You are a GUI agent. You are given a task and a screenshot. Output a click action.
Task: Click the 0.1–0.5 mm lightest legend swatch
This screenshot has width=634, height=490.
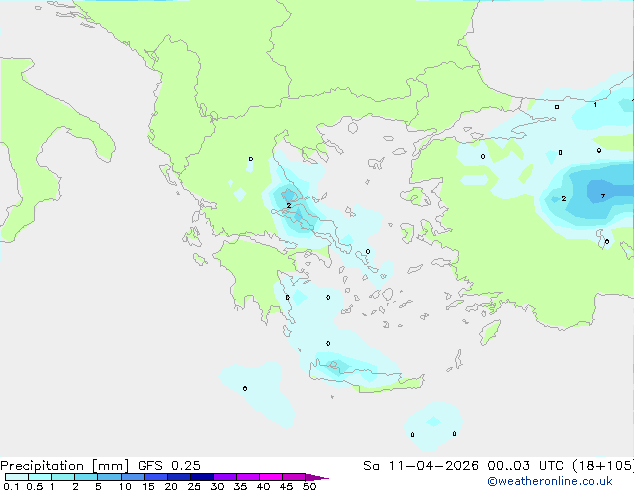click(x=17, y=477)
